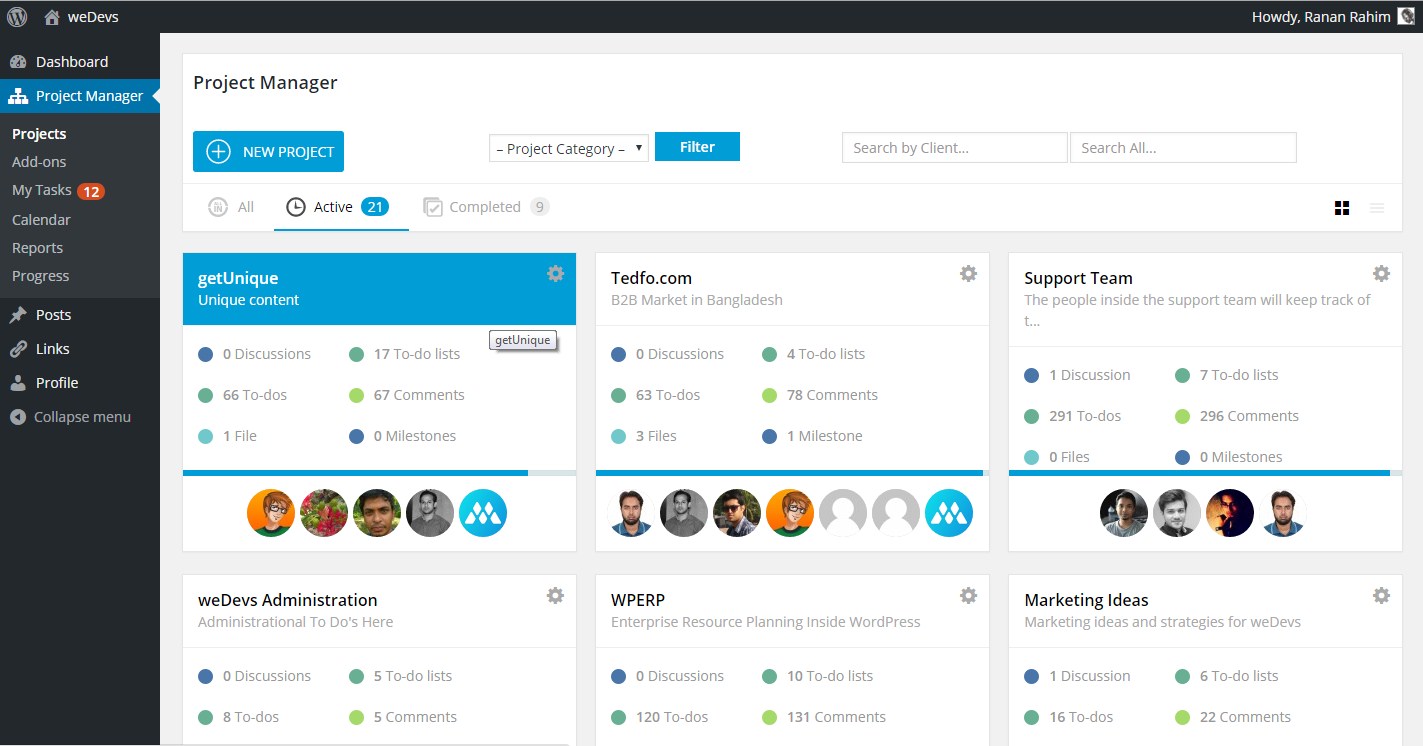1423x746 pixels.
Task: Open settings gear on getUnique card
Action: coord(555,274)
